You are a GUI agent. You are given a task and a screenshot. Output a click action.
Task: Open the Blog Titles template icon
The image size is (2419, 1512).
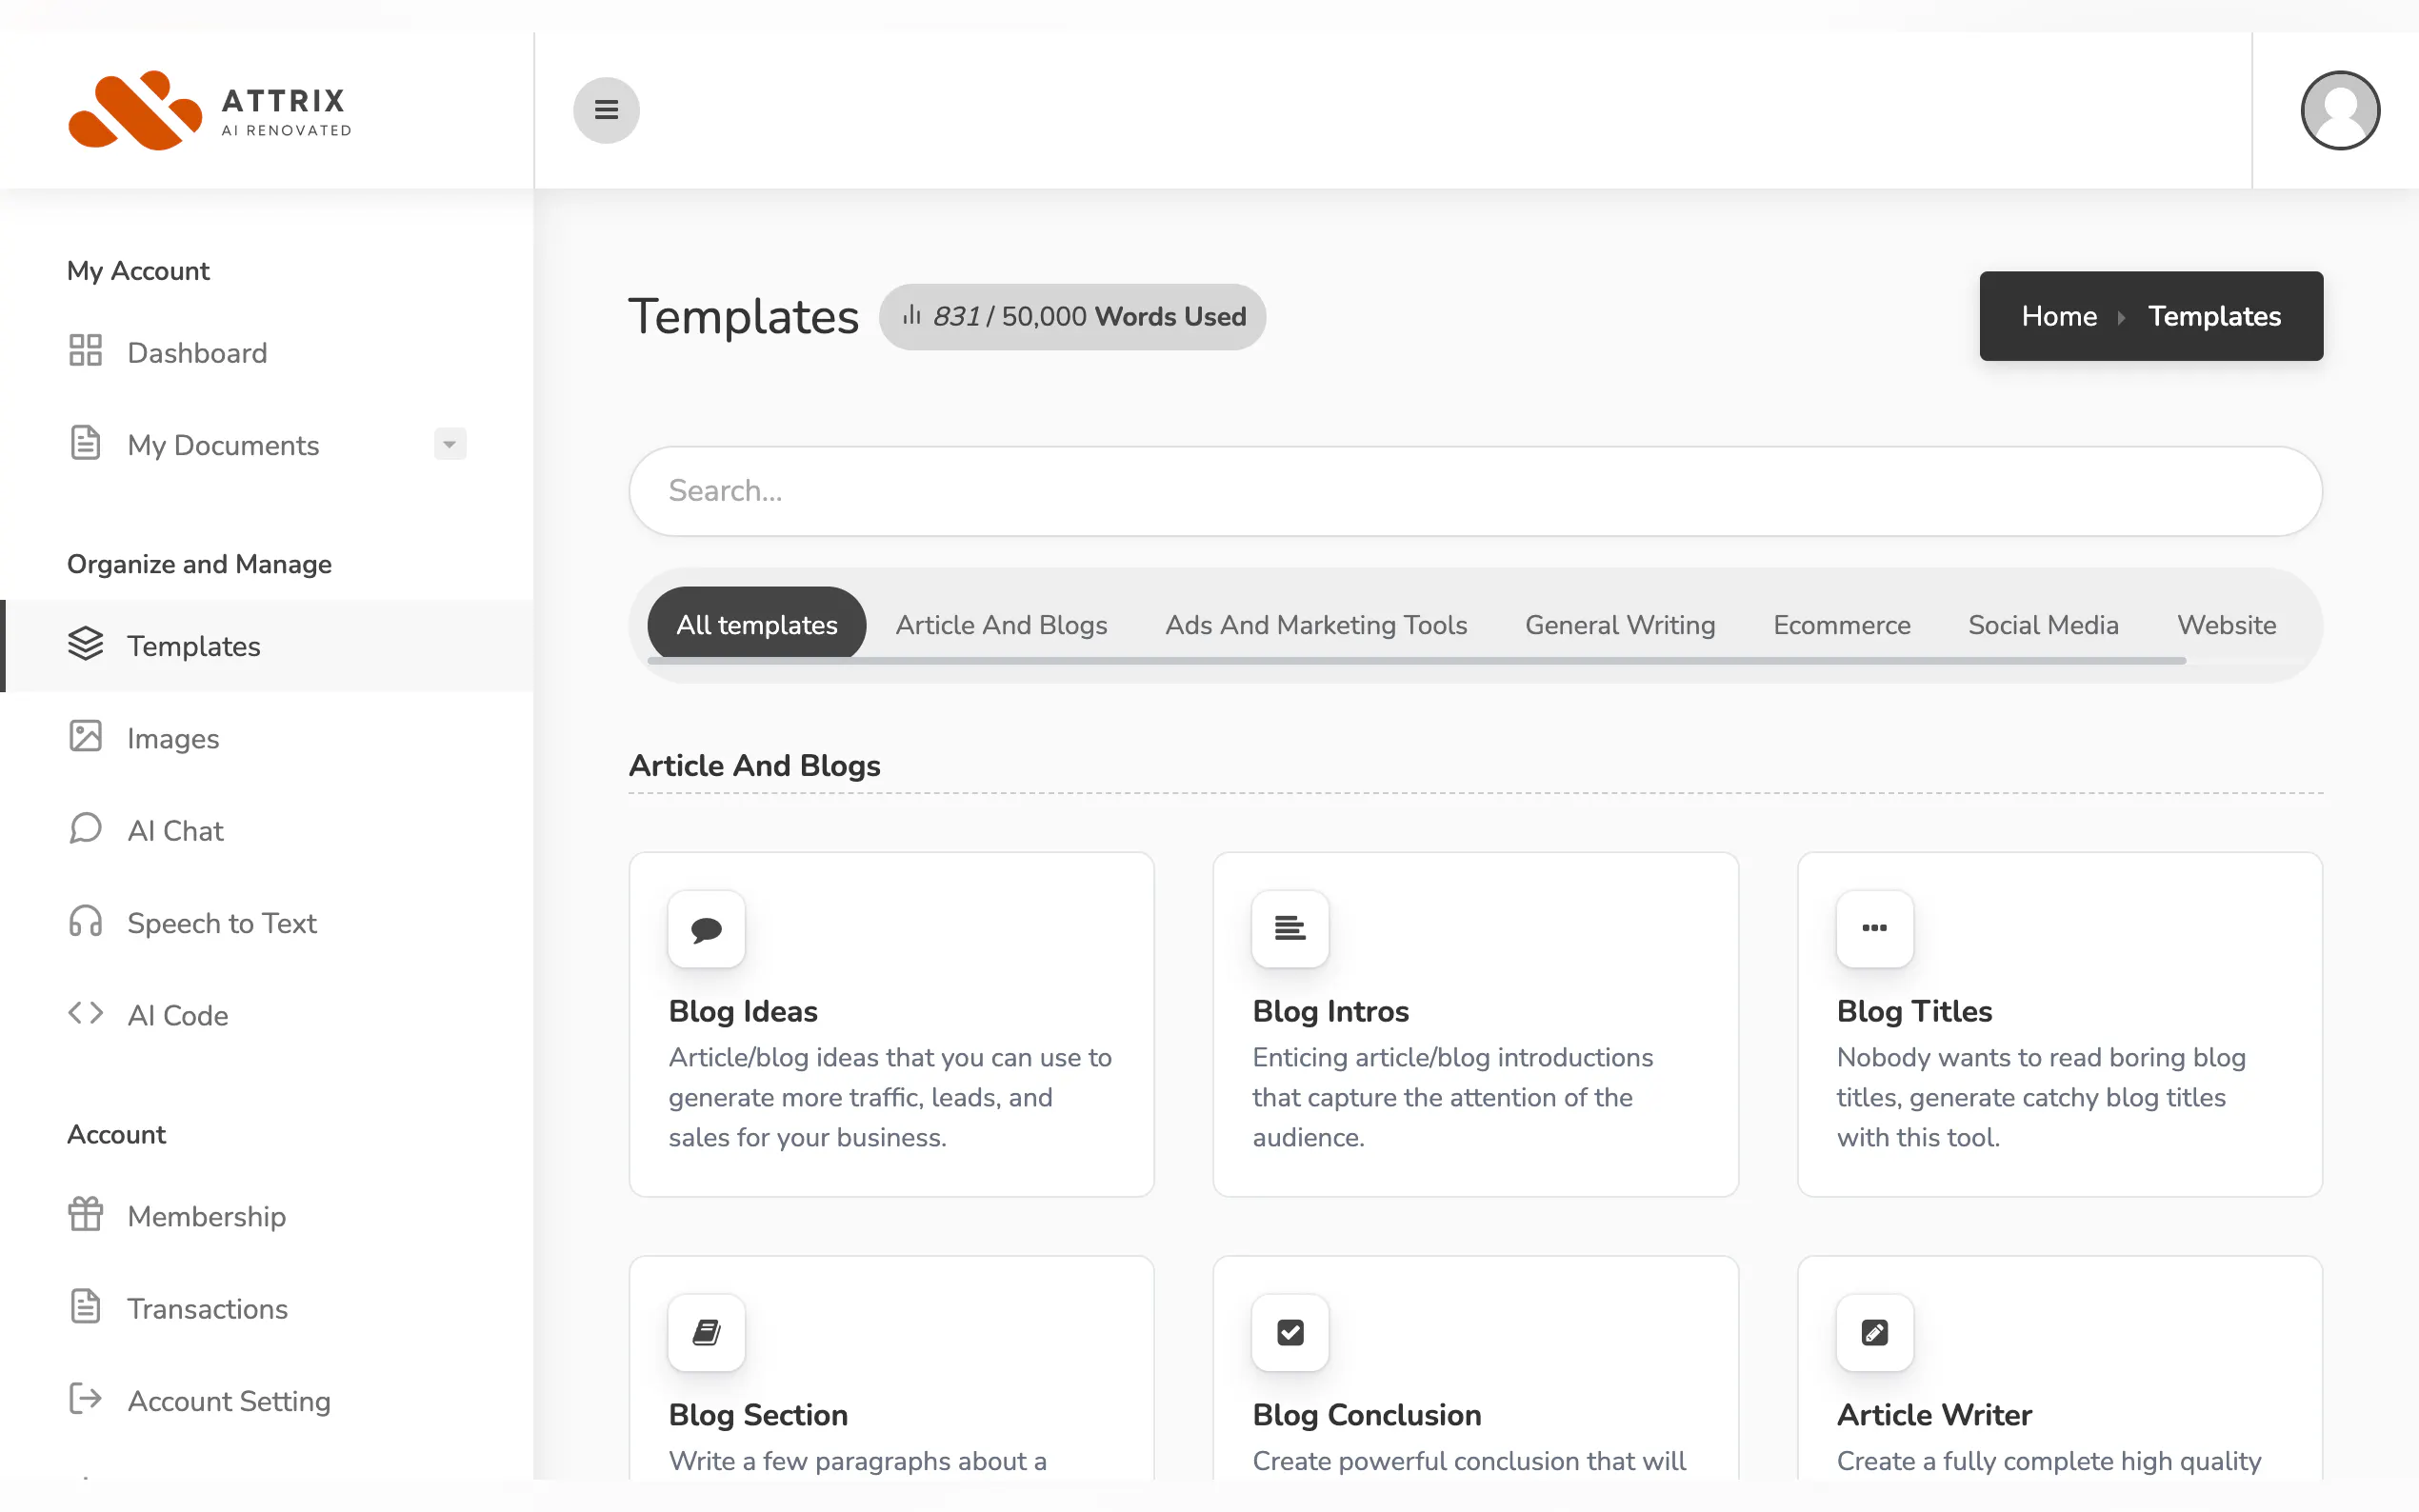tap(1873, 928)
